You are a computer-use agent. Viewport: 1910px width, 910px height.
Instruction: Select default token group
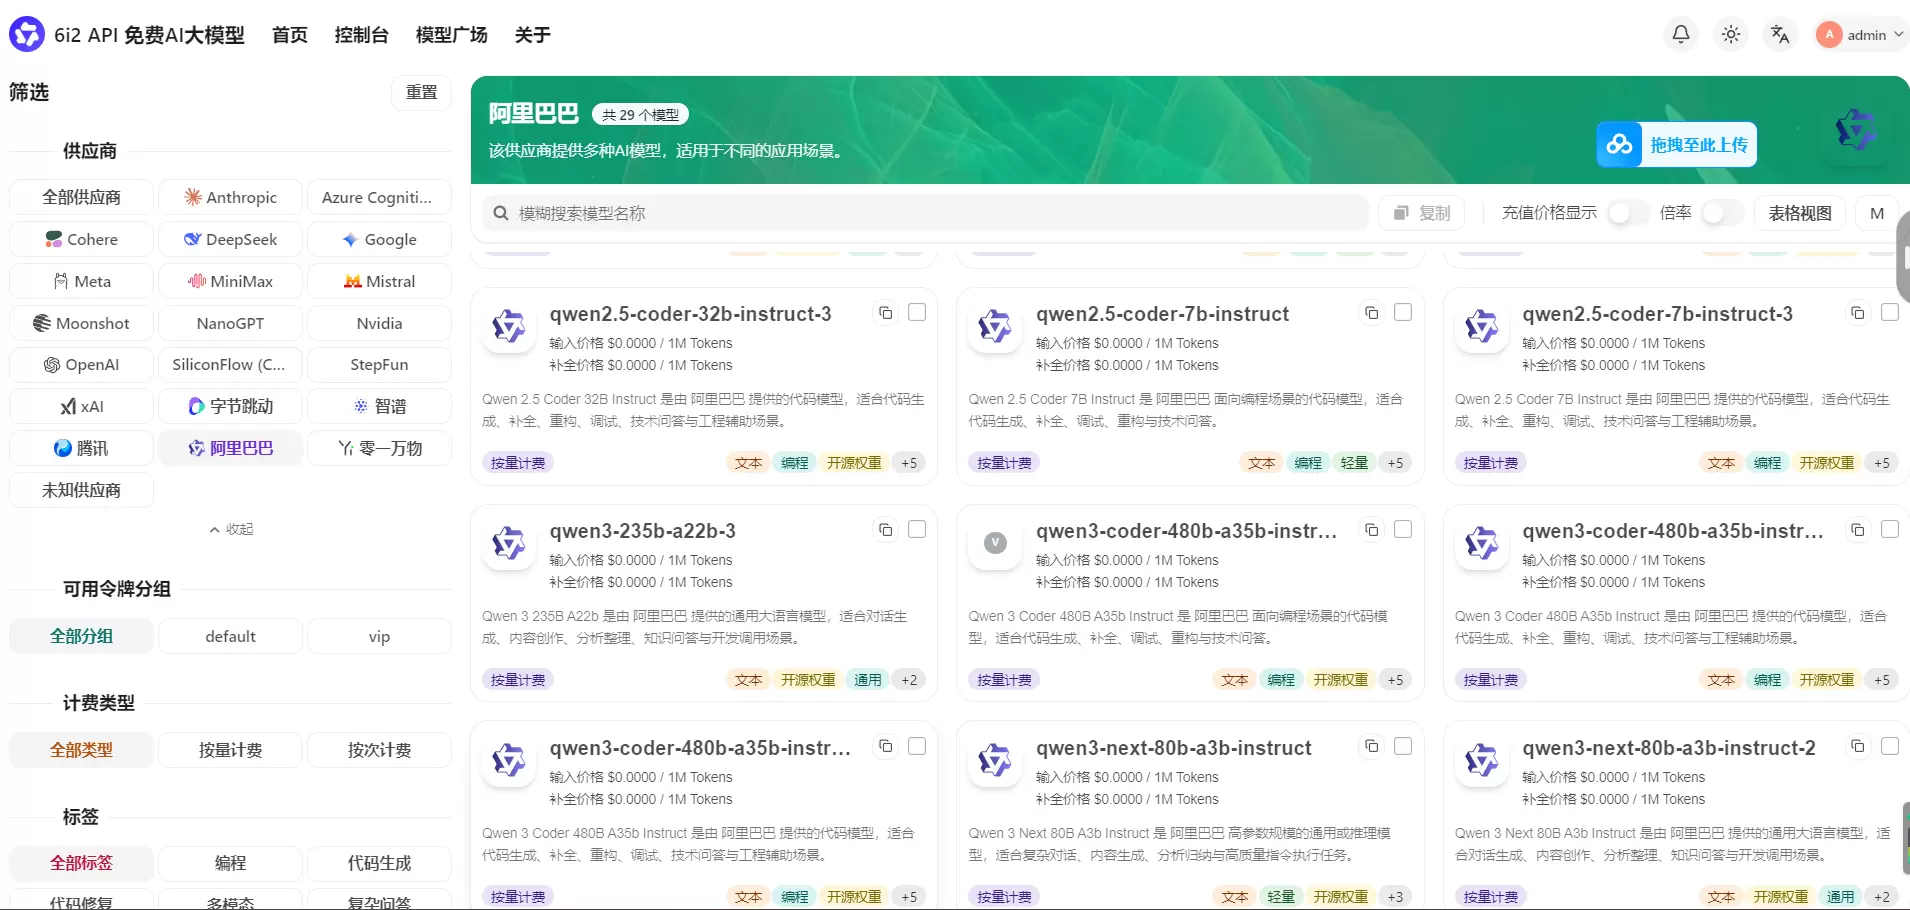point(230,636)
